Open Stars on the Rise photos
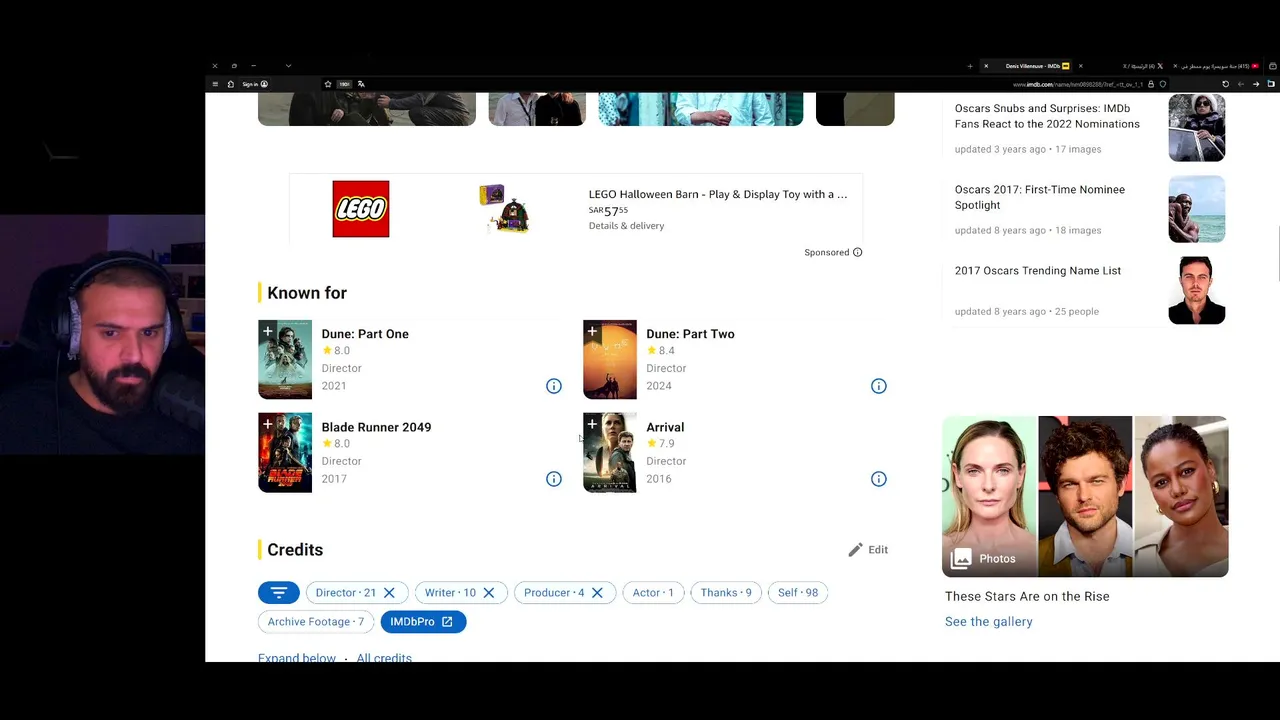Image resolution: width=1280 pixels, height=720 pixels. click(1085, 496)
